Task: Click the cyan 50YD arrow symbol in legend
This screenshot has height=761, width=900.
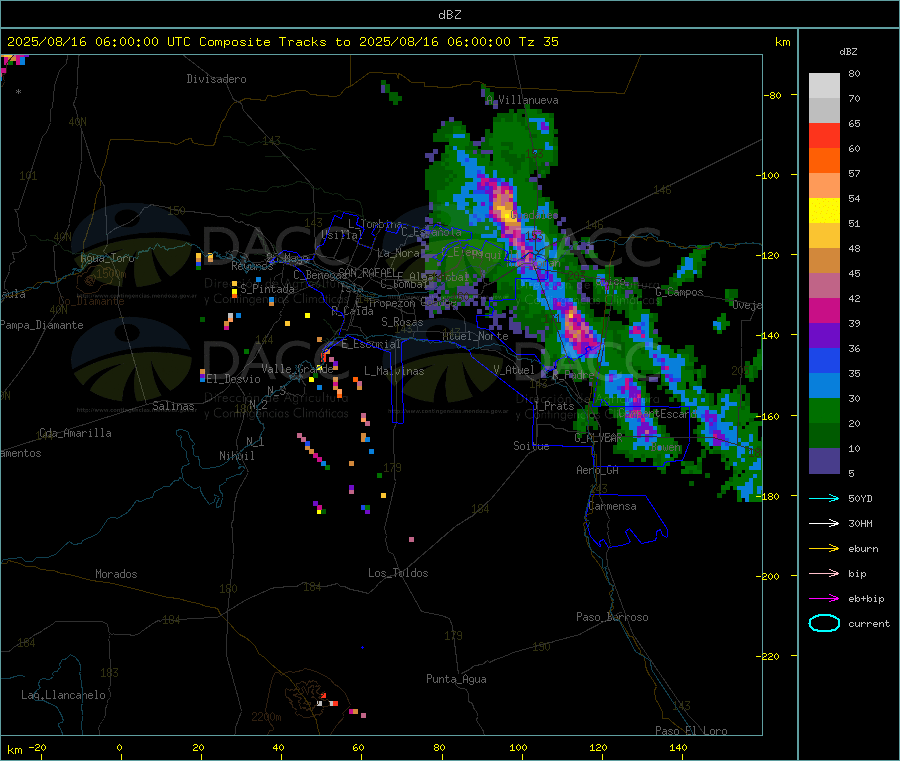Action: pos(824,498)
